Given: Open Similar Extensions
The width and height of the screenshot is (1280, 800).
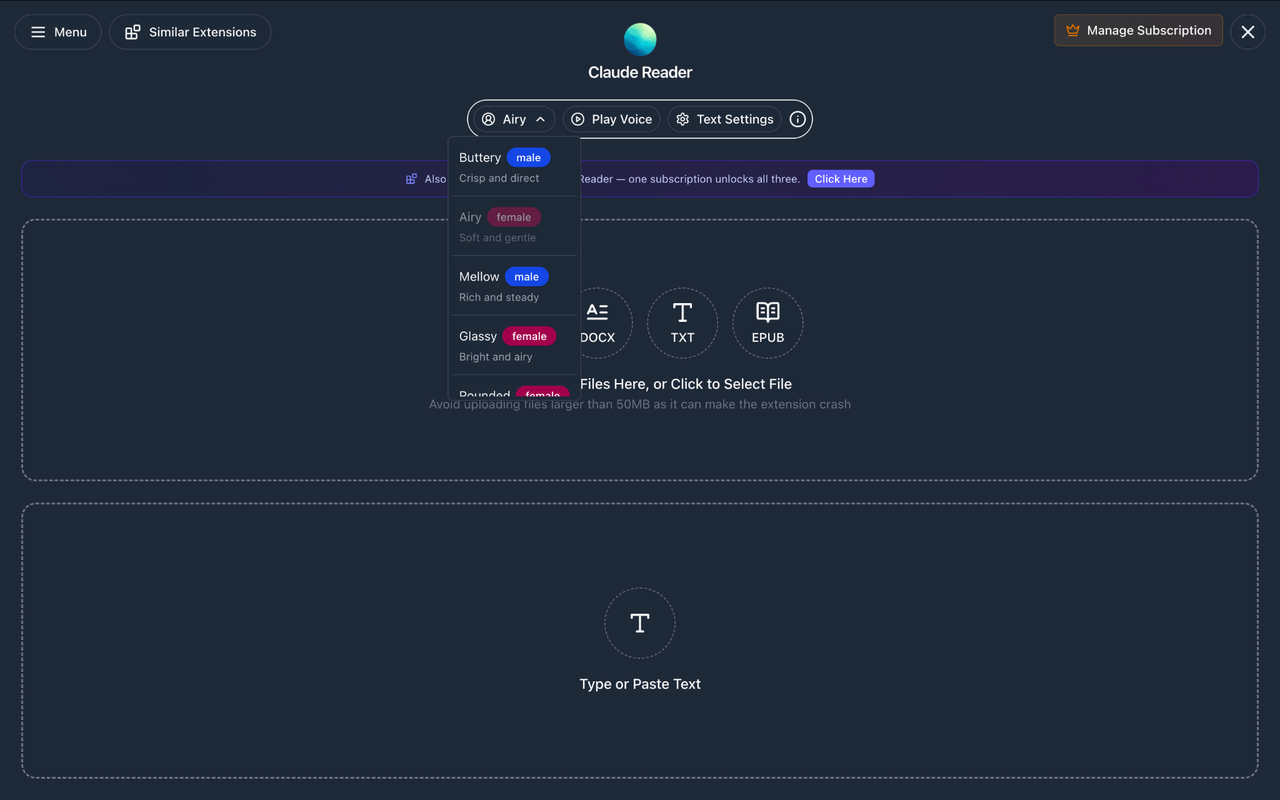Looking at the screenshot, I should coord(190,32).
